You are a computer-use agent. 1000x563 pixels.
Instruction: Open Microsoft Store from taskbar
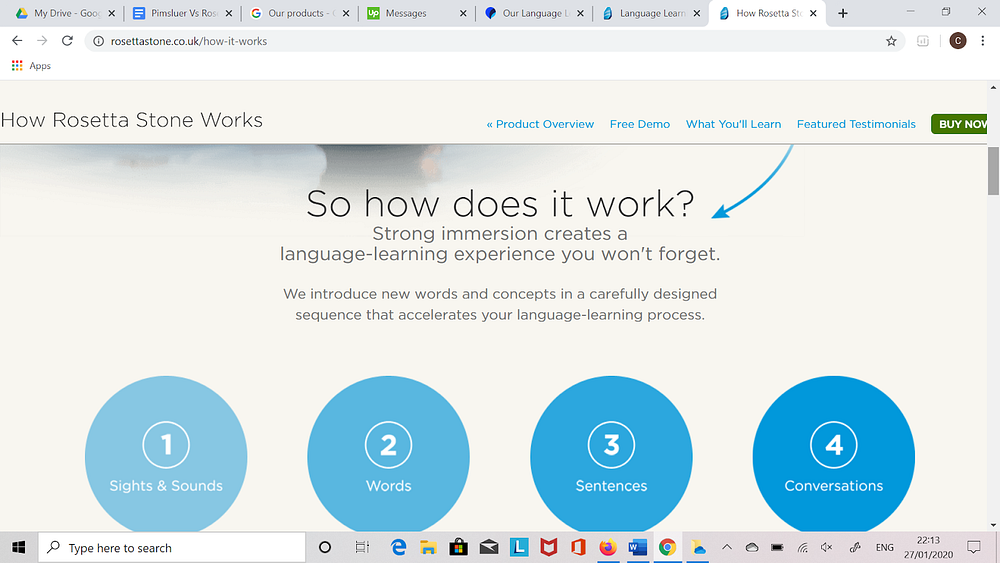point(458,547)
